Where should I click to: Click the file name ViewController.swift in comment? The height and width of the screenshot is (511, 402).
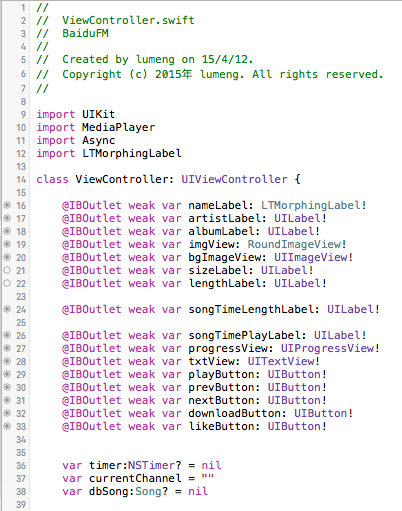128,20
